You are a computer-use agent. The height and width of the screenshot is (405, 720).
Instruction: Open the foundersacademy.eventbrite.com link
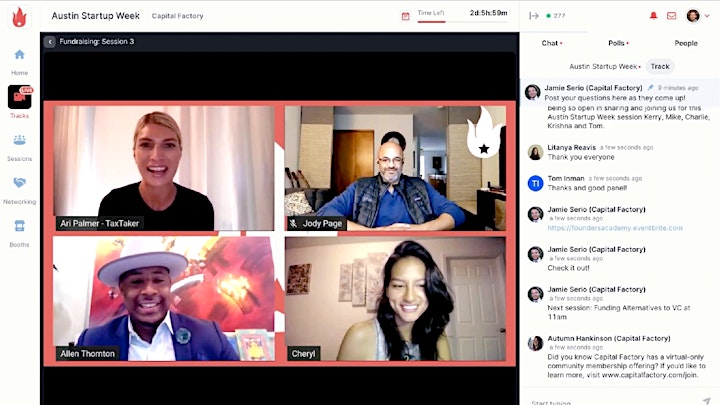[x=615, y=228]
